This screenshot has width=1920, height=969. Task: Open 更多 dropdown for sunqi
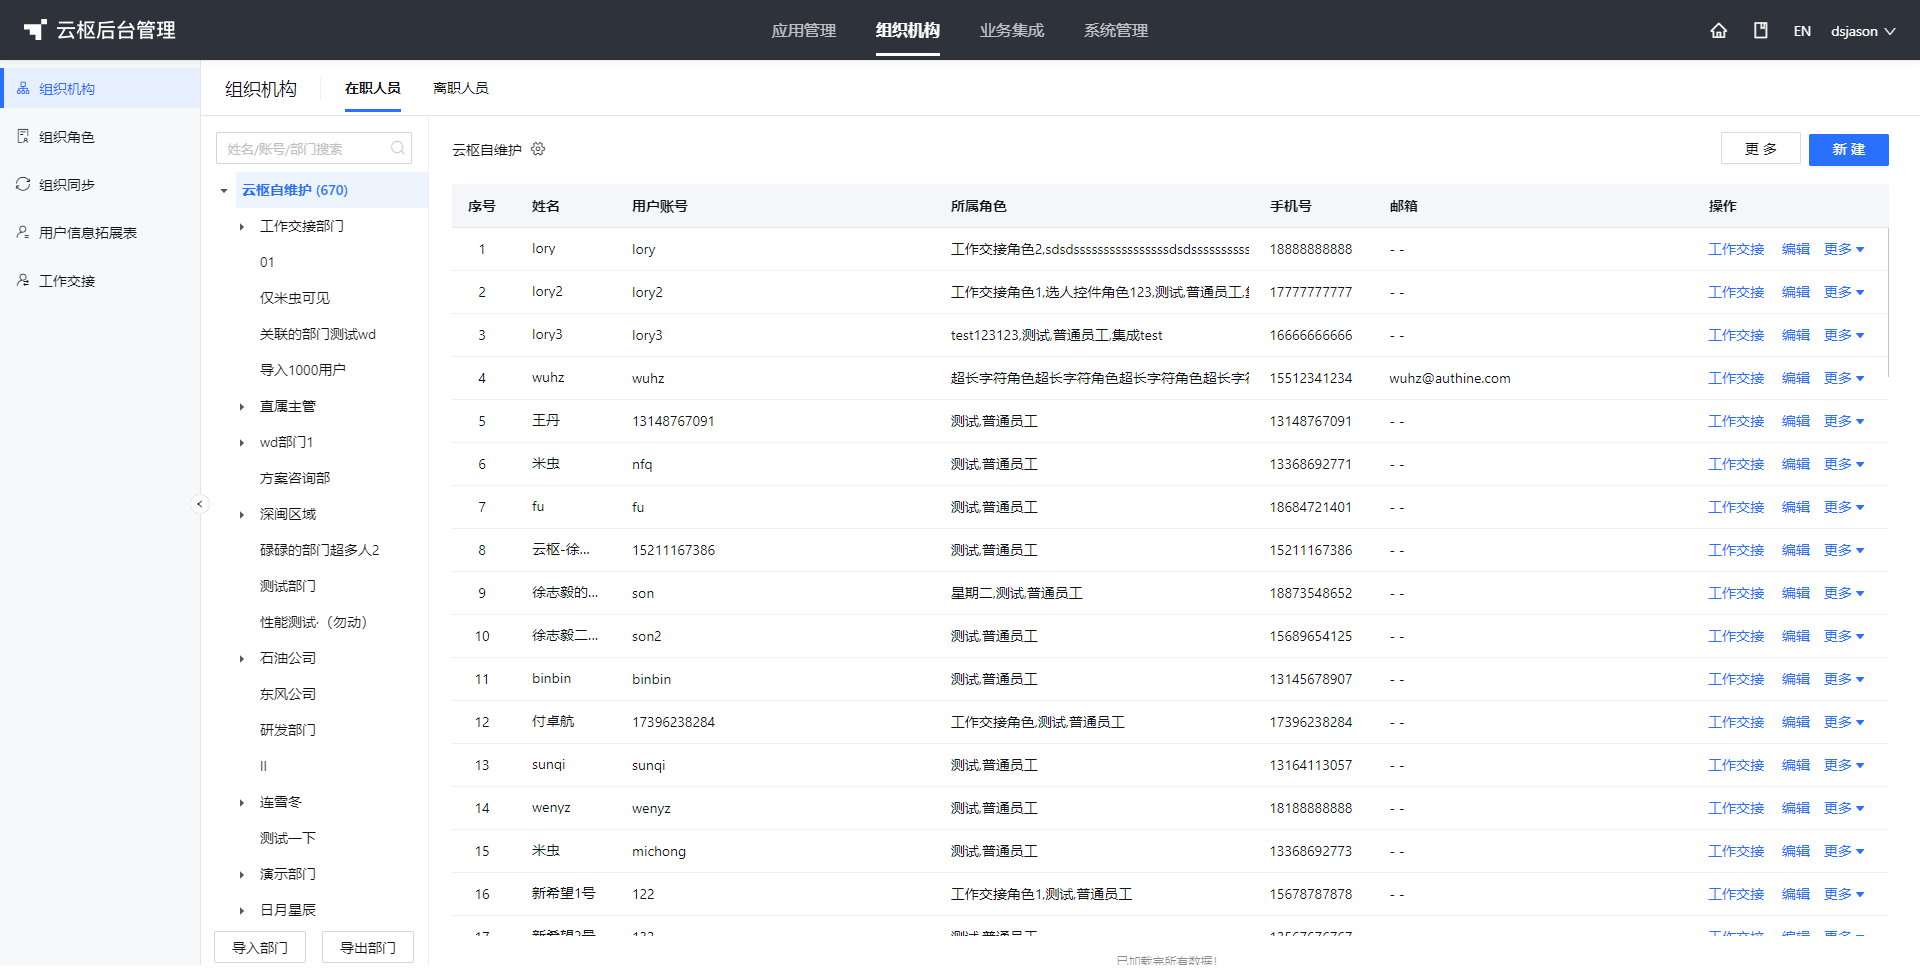[1844, 765]
